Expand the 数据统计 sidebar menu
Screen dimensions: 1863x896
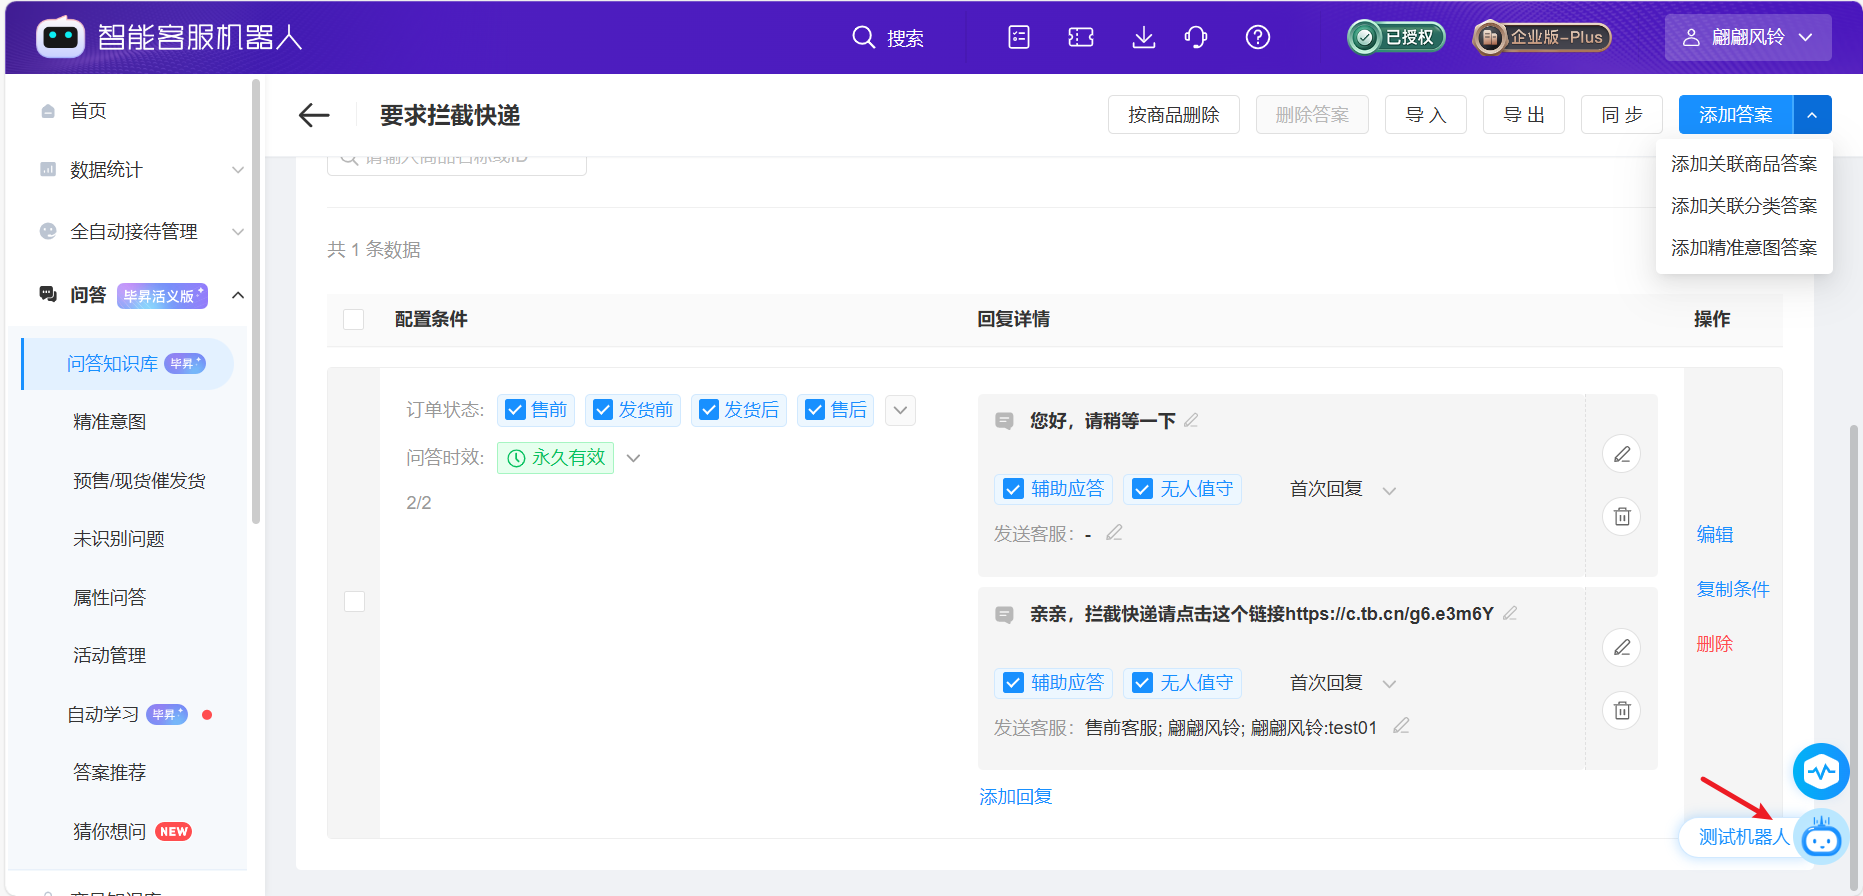[238, 169]
